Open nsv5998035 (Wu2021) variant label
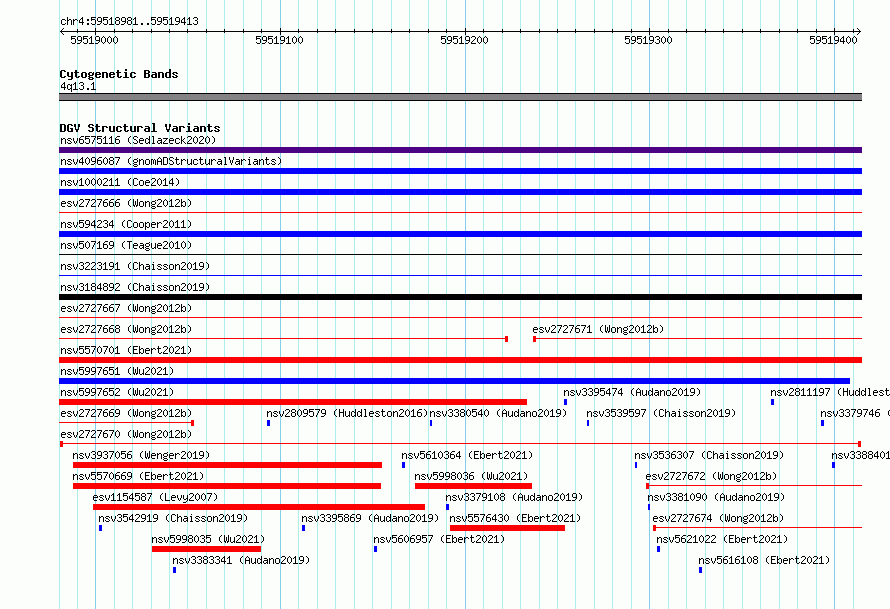 (x=208, y=539)
